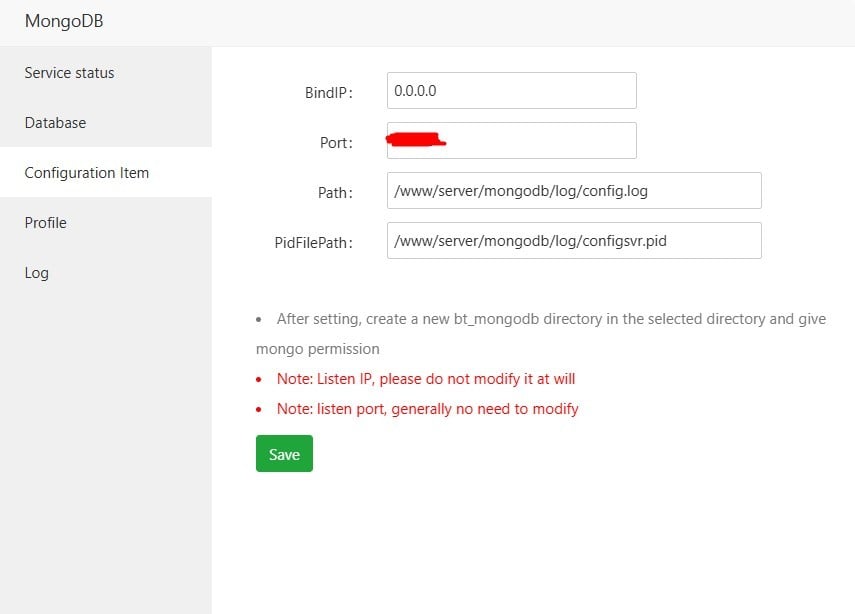Click the PidFilePath label text

(x=313, y=242)
